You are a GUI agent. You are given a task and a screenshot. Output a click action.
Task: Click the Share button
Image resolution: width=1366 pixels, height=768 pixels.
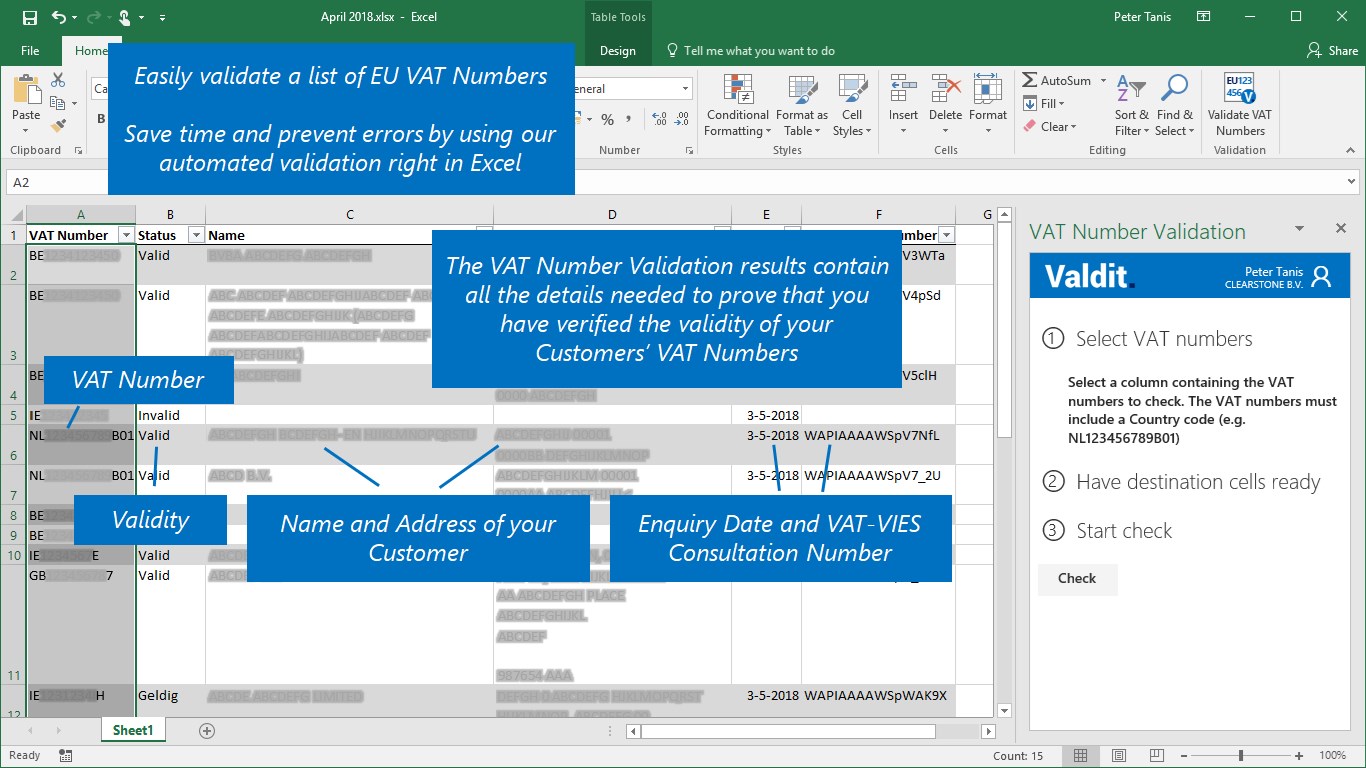point(1332,51)
